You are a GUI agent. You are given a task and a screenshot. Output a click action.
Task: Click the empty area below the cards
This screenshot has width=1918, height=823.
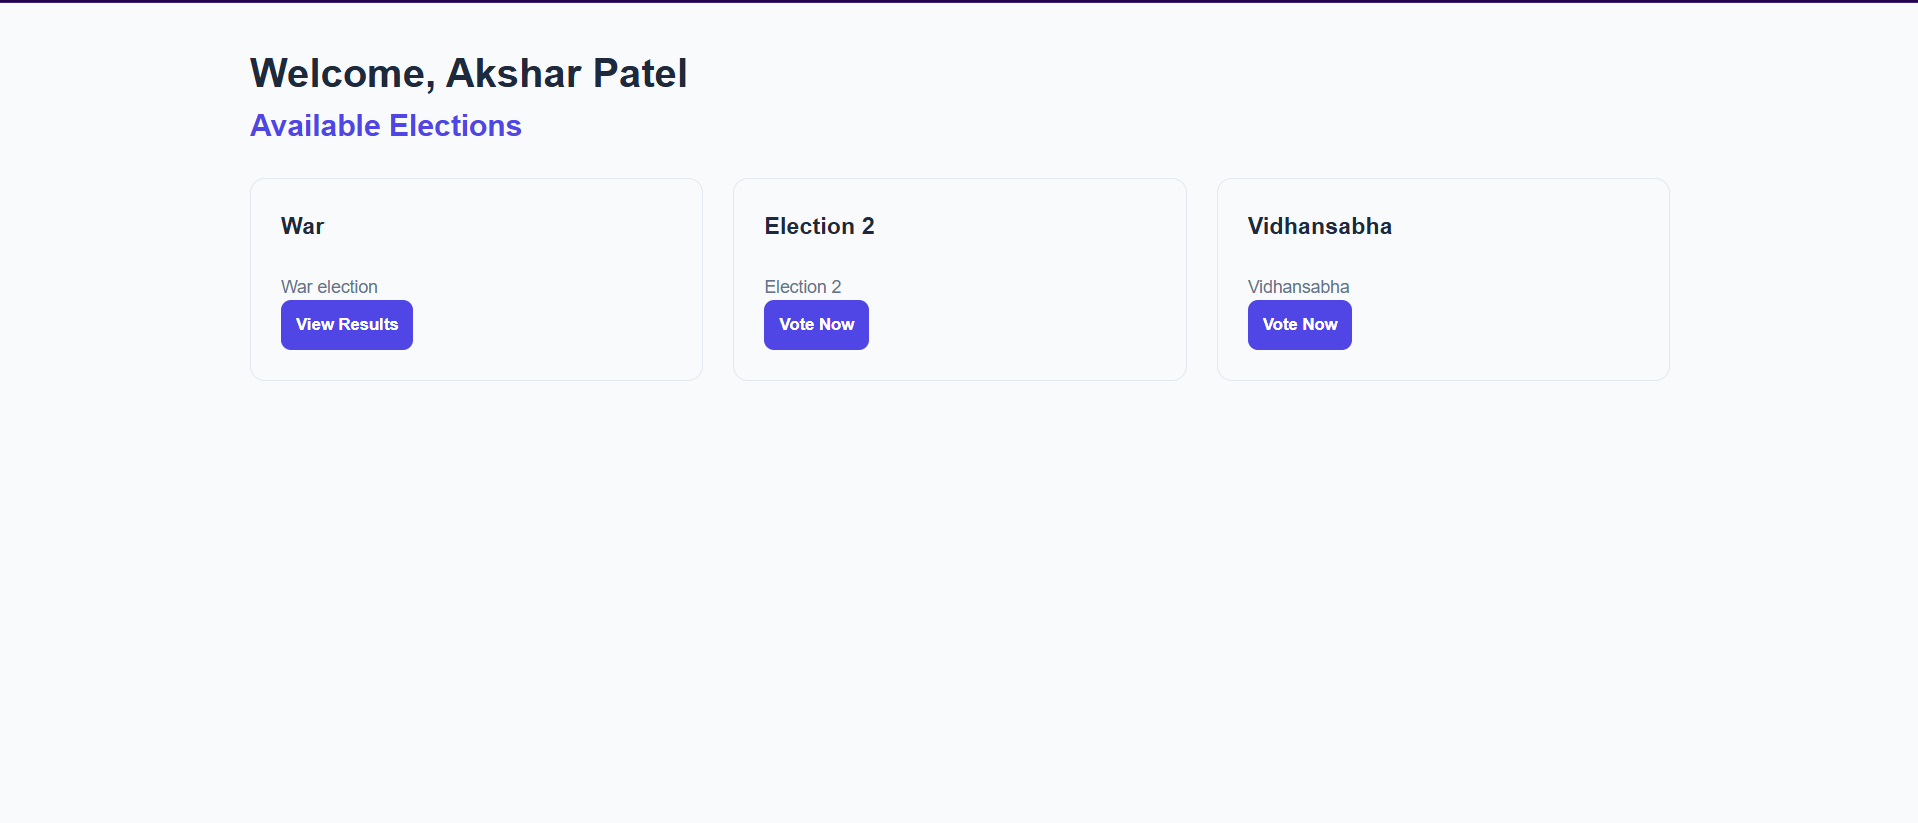click(x=959, y=550)
